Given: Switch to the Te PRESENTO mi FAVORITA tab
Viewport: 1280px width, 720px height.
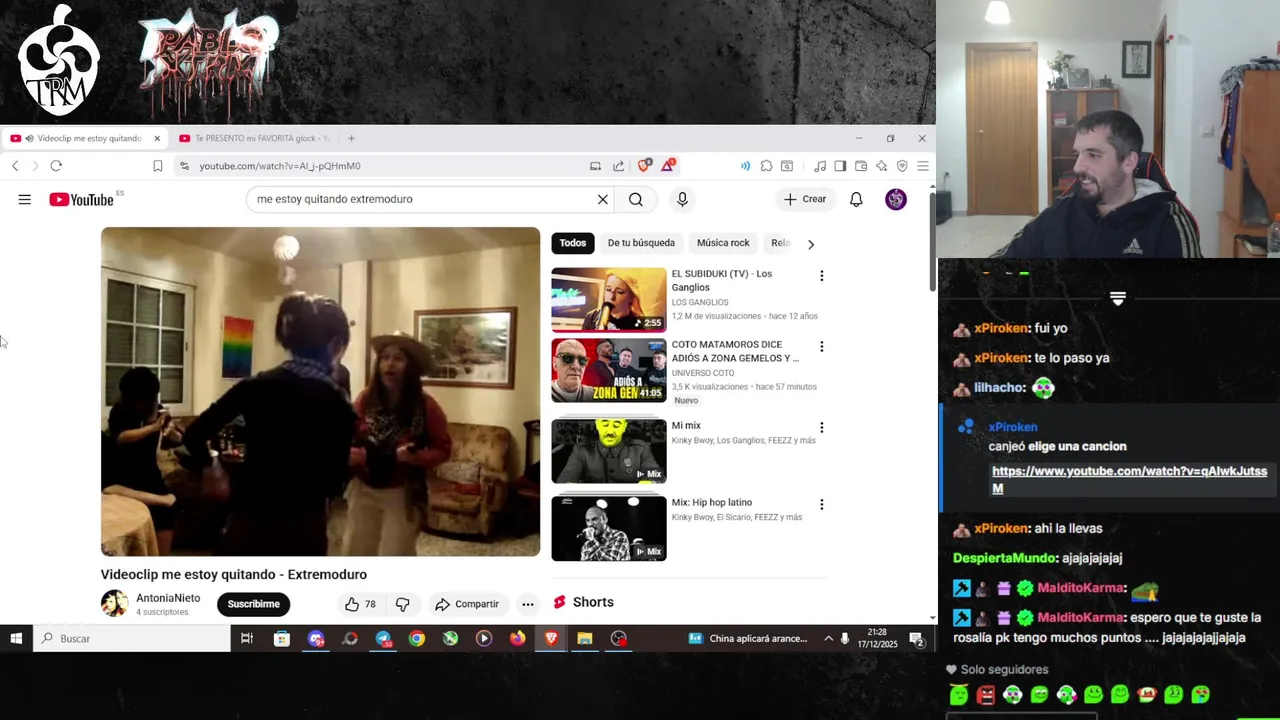Looking at the screenshot, I should (255, 138).
